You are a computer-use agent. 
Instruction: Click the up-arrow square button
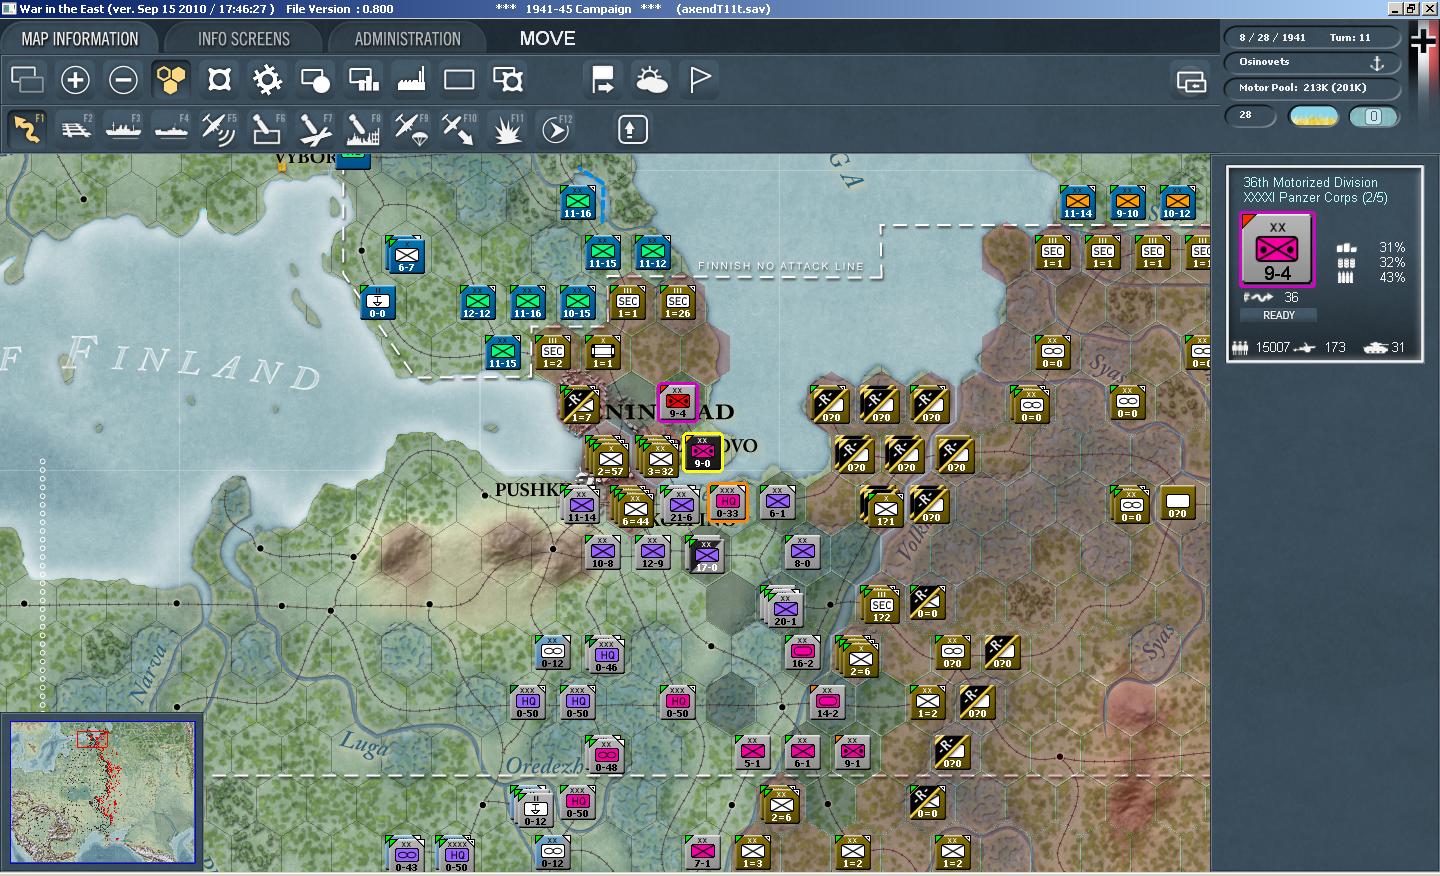tap(632, 129)
